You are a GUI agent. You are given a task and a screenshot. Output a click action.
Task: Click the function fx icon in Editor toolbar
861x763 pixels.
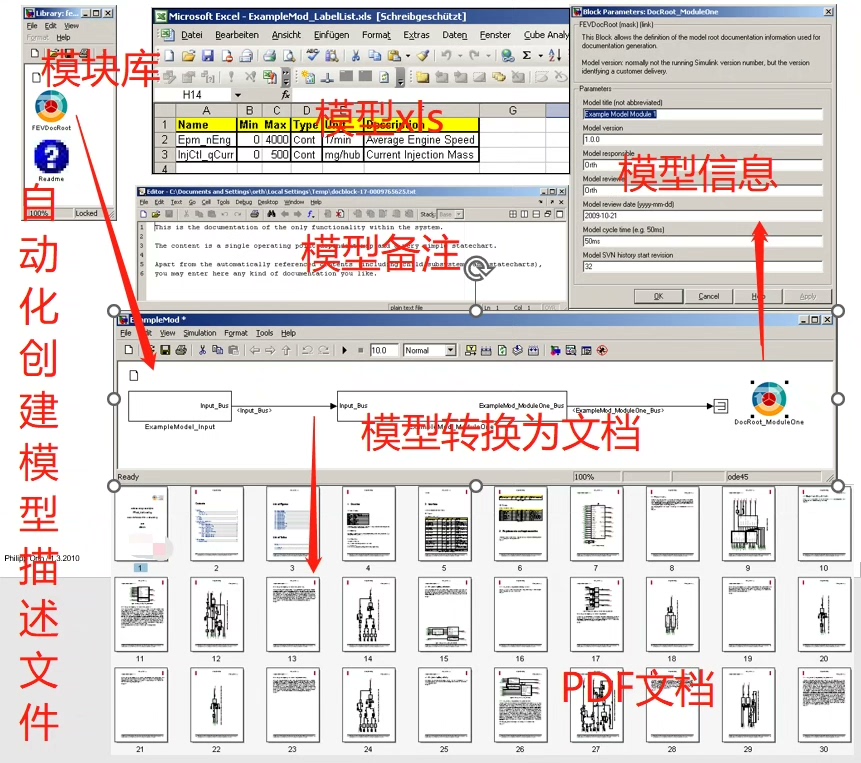pyautogui.click(x=311, y=214)
